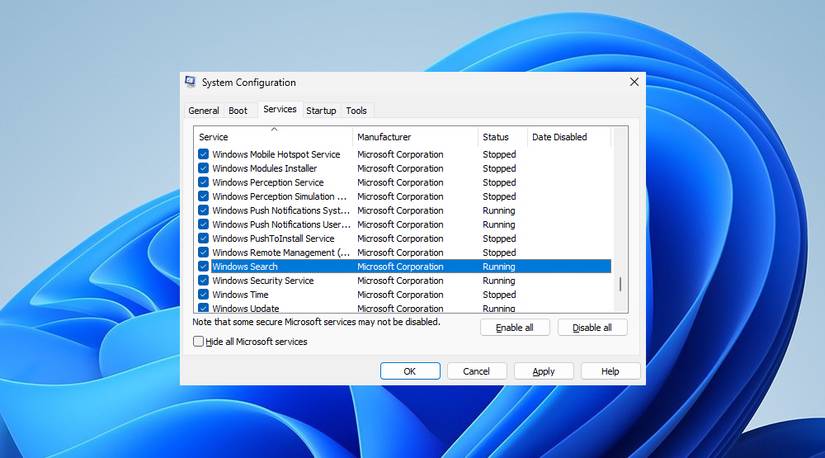Click the services list scrollbar thumb
This screenshot has width=825, height=458.
pyautogui.click(x=620, y=284)
